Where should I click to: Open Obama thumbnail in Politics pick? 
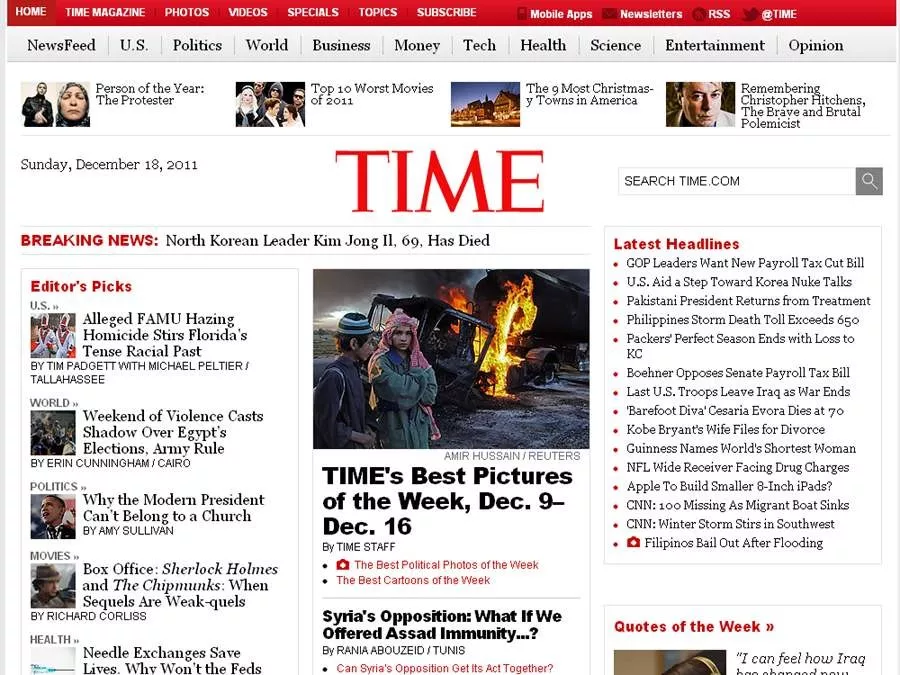[53, 517]
